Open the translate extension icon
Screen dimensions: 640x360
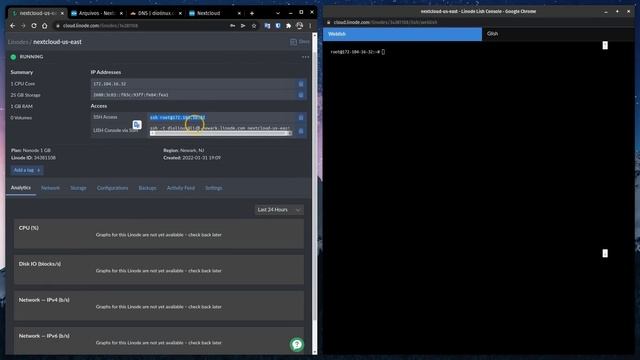click(x=267, y=26)
